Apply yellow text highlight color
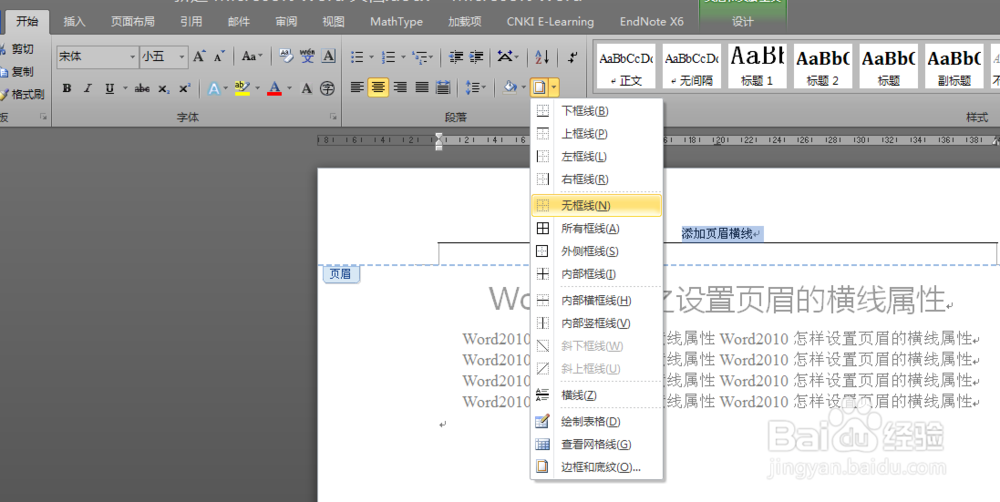The height and width of the screenshot is (502, 1000). (242, 88)
